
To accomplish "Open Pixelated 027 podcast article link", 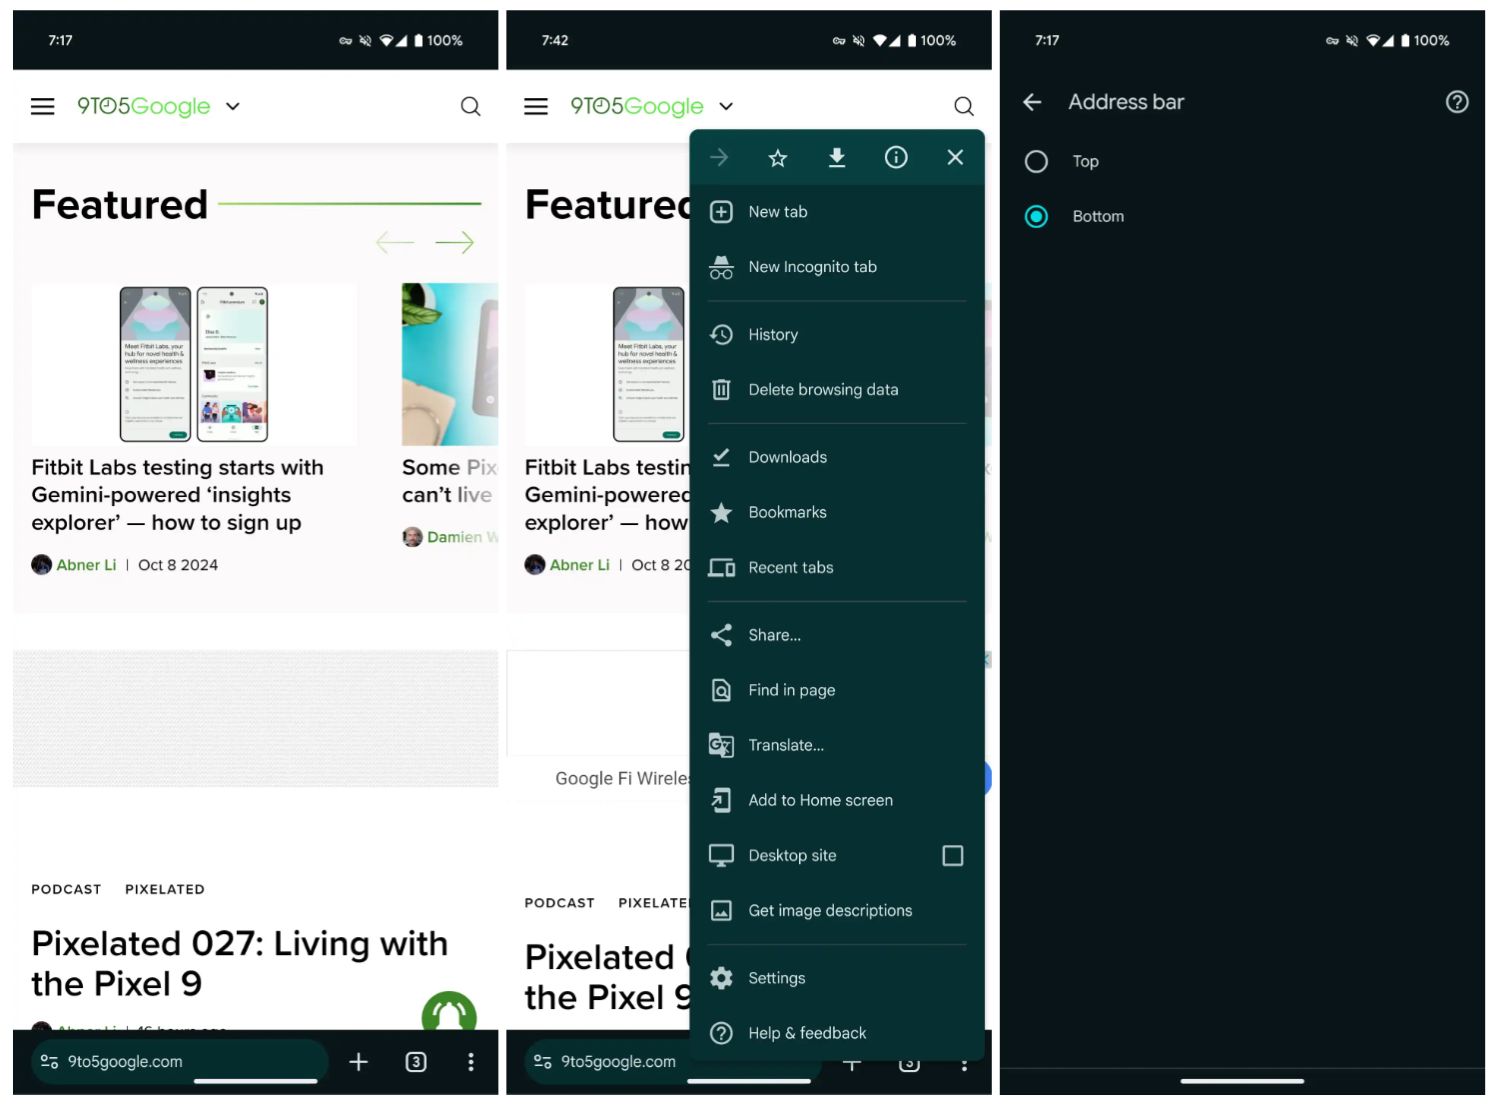I will click(x=239, y=963).
